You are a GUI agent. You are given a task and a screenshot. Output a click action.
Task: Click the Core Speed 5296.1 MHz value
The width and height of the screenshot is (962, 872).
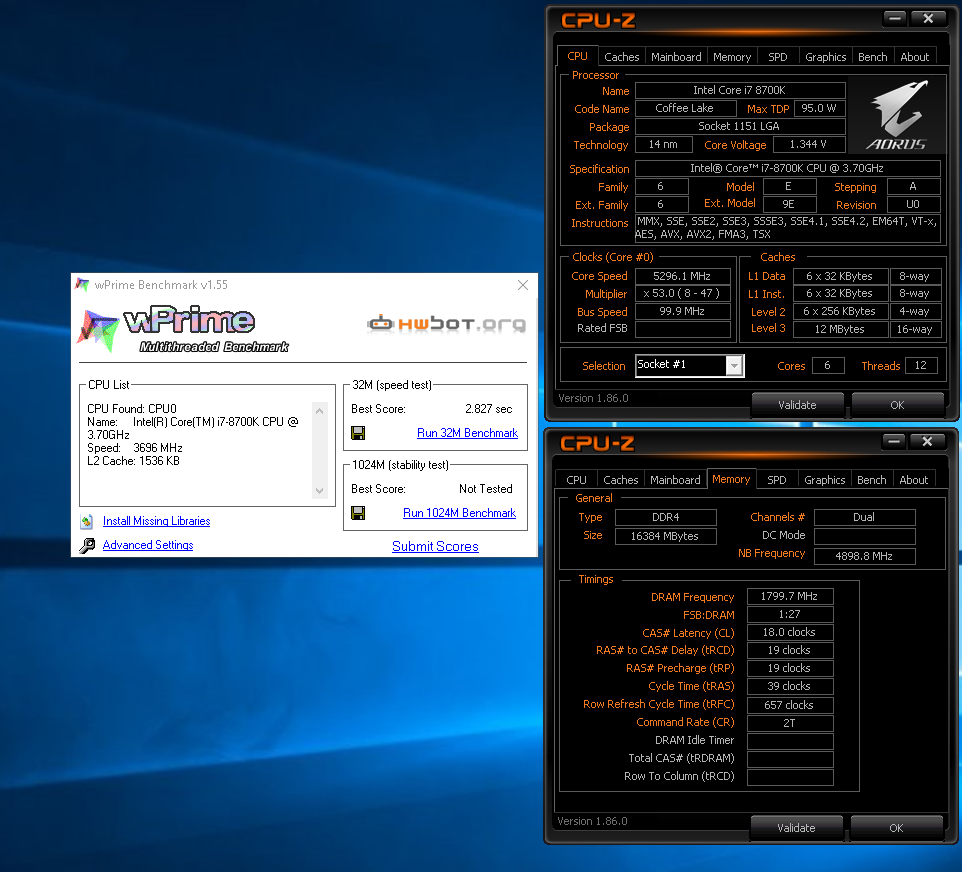(x=682, y=276)
